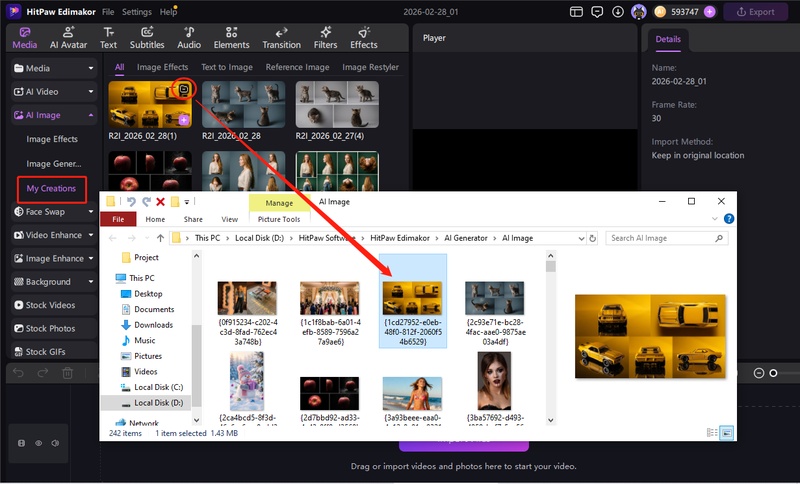Expand the Explorer address history dropdown
Viewport: 800px width, 484px height.
581,238
